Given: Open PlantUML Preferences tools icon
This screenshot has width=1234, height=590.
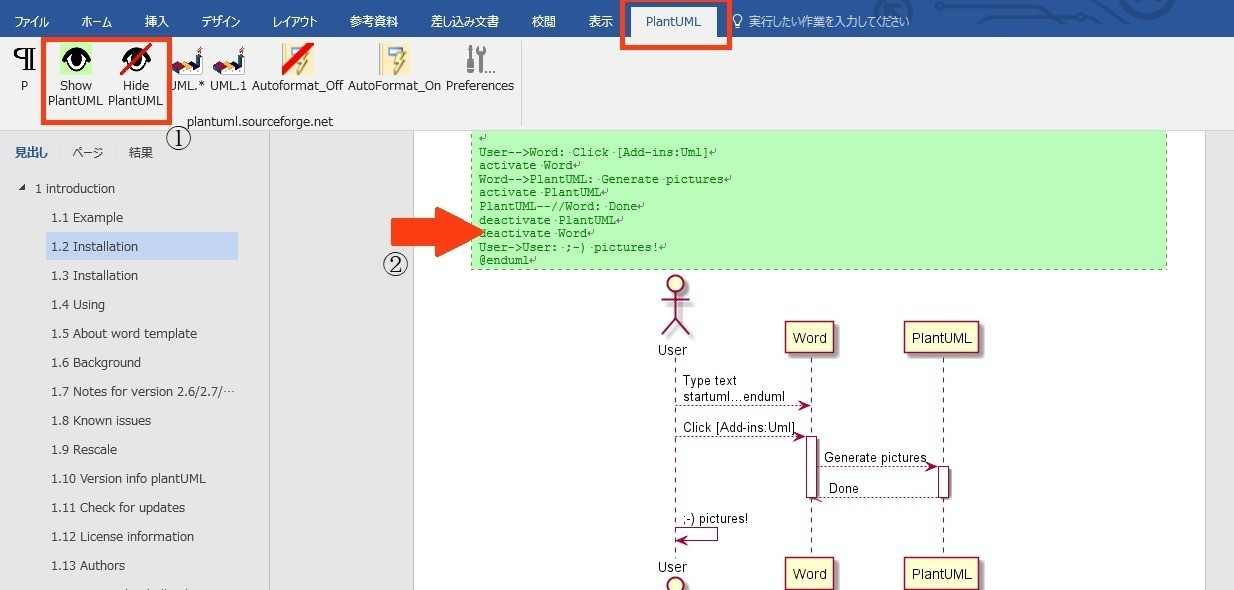Looking at the screenshot, I should [x=480, y=61].
